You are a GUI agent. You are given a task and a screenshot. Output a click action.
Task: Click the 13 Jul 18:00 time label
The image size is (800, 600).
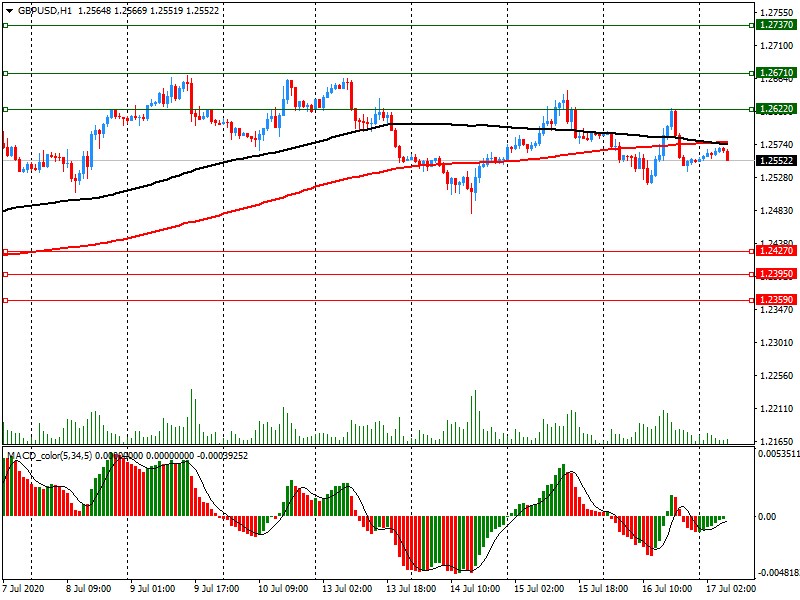coord(409,589)
